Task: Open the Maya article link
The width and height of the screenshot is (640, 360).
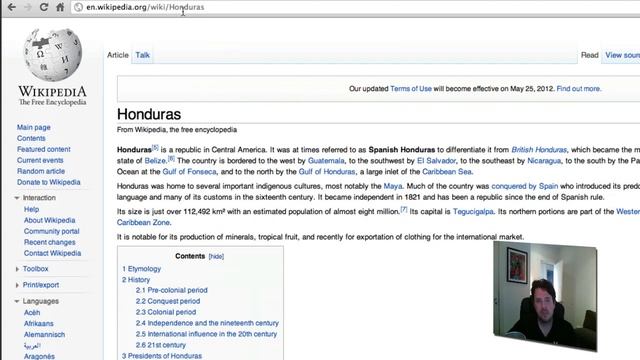Action: pyautogui.click(x=393, y=186)
